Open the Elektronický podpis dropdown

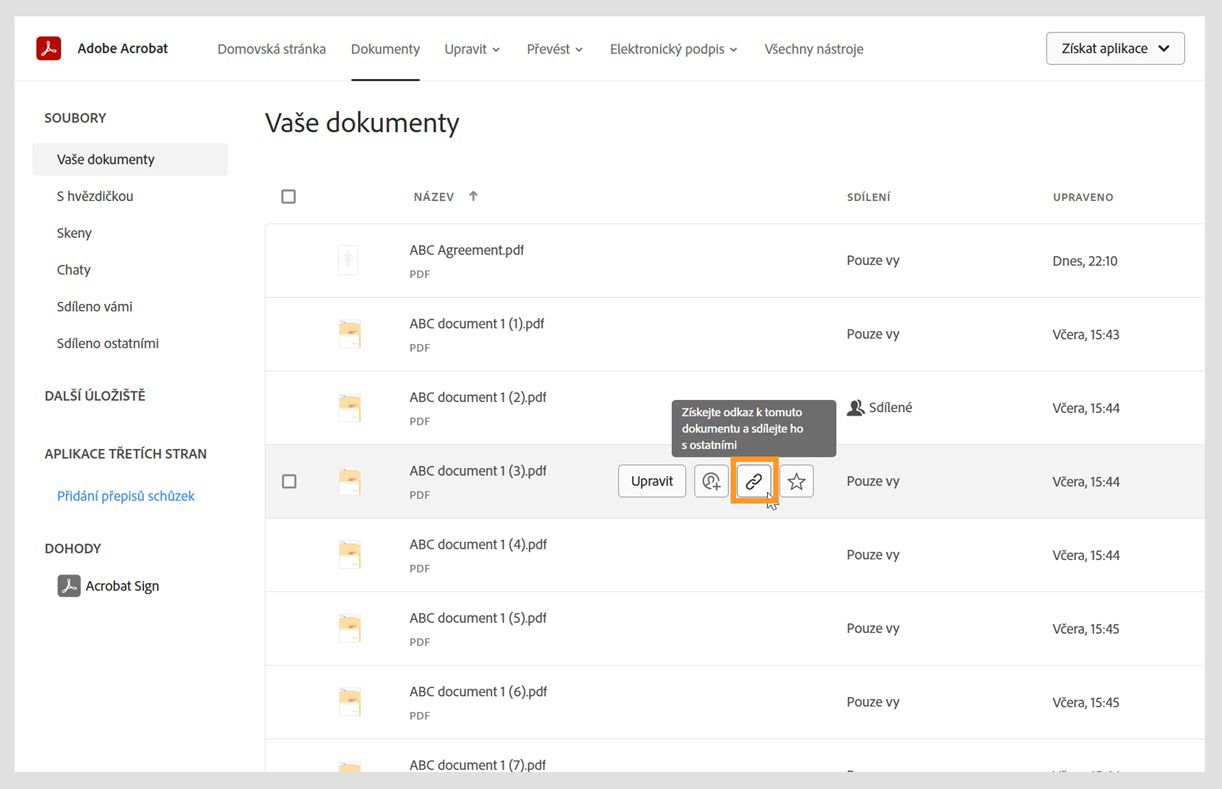[x=673, y=49]
